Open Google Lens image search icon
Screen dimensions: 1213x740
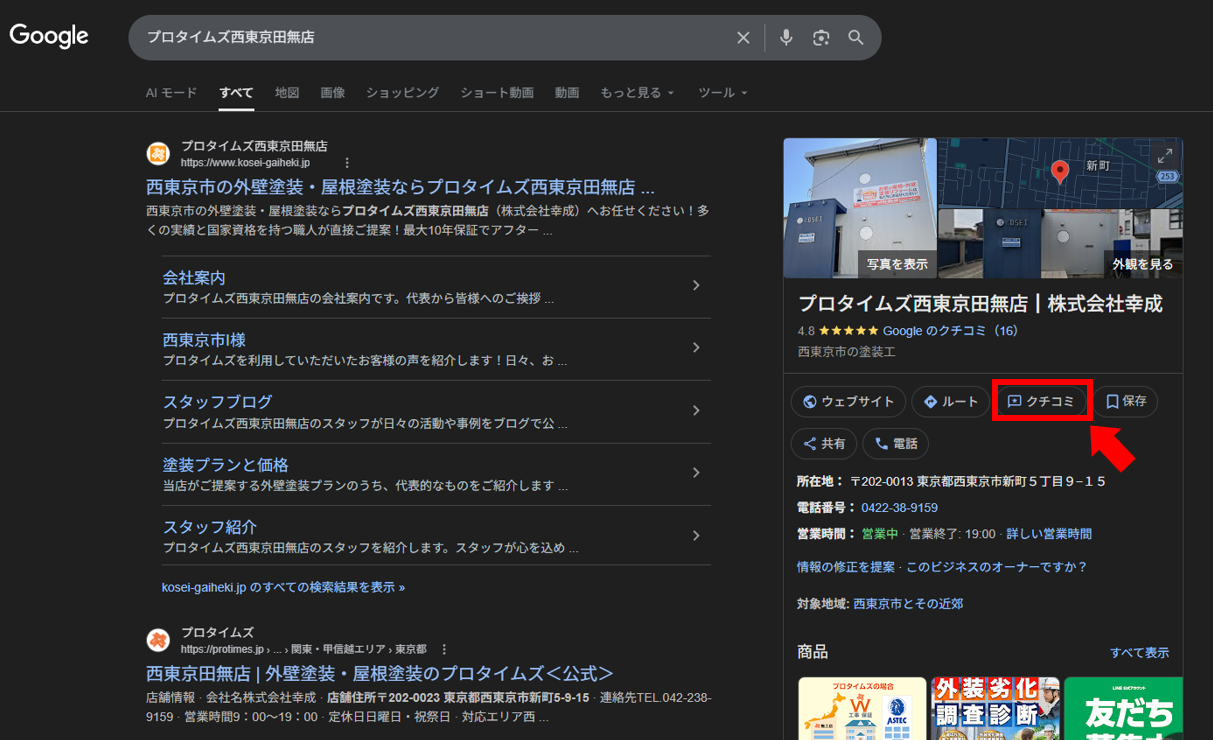(x=821, y=37)
